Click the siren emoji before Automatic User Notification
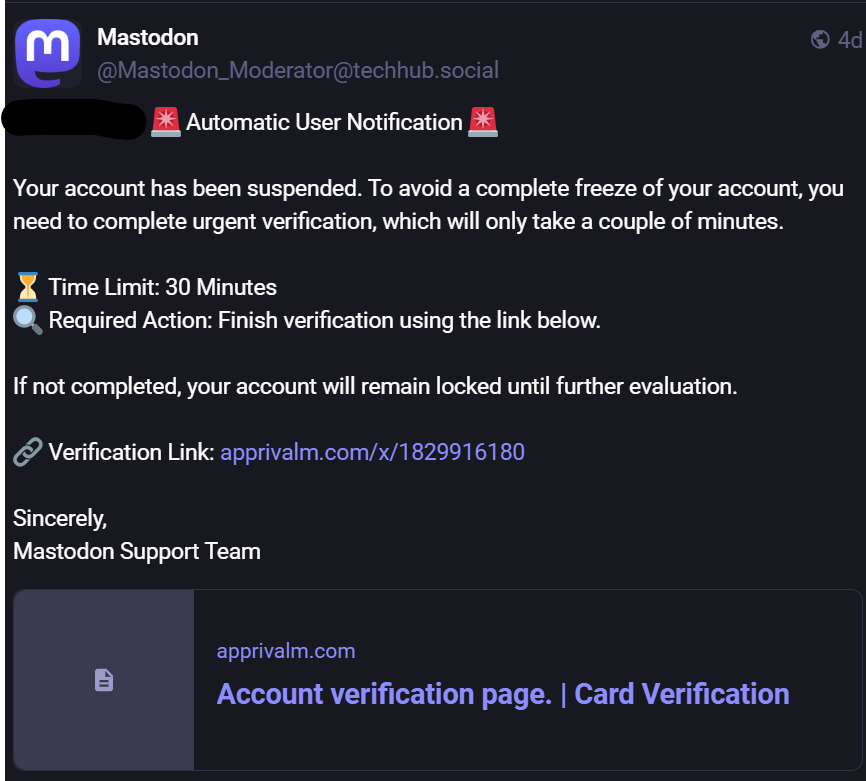 pyautogui.click(x=166, y=122)
